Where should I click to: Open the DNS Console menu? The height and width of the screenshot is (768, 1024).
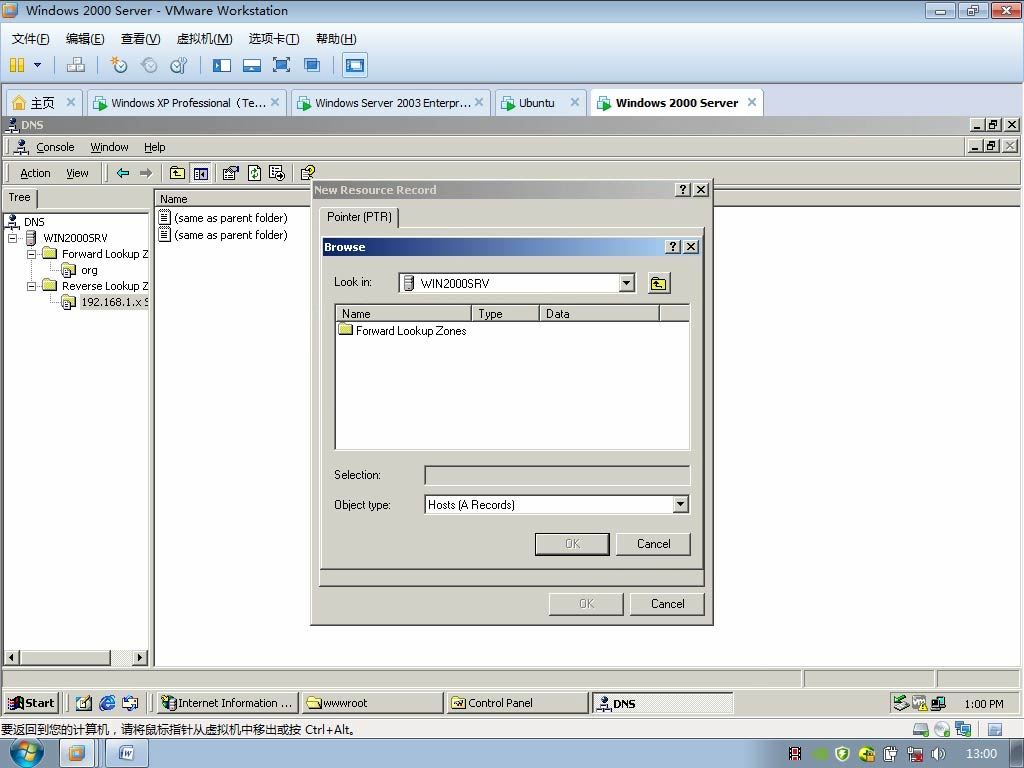pos(55,147)
